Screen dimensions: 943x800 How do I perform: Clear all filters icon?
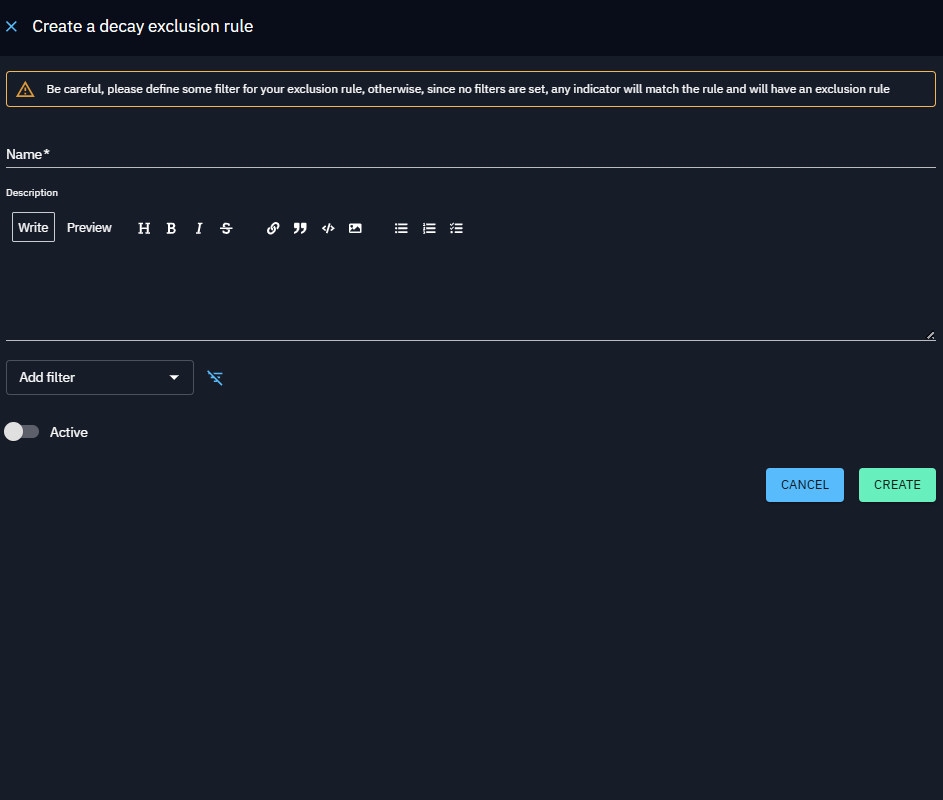click(215, 377)
